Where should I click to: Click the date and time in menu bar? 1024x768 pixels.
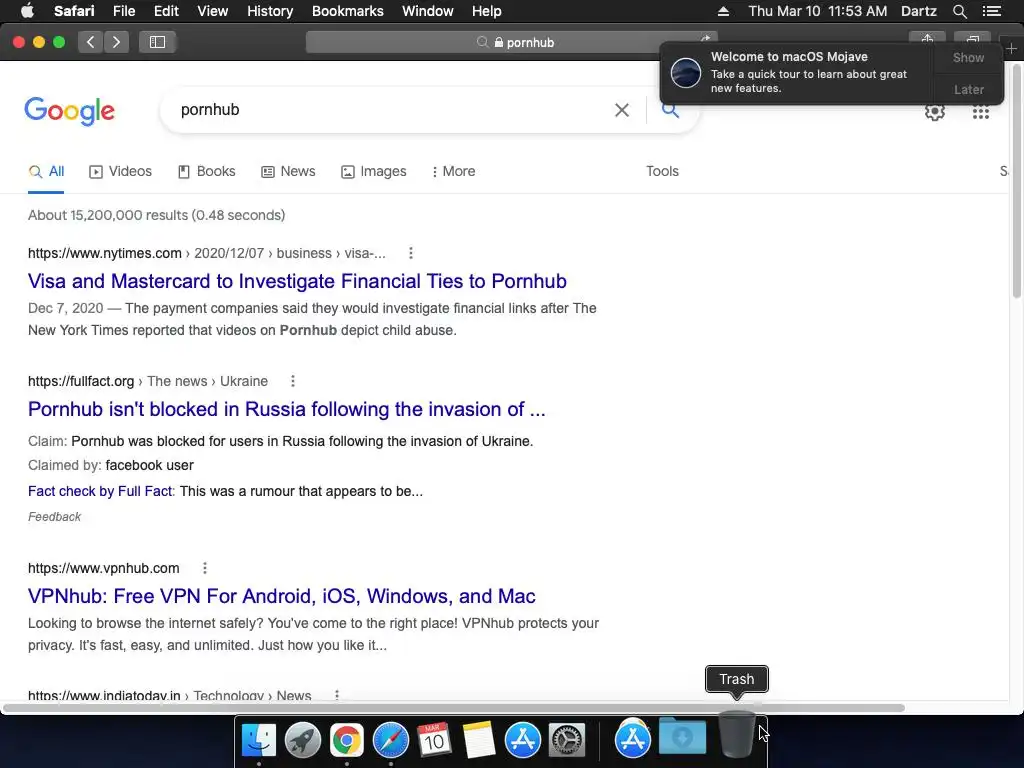click(x=818, y=11)
